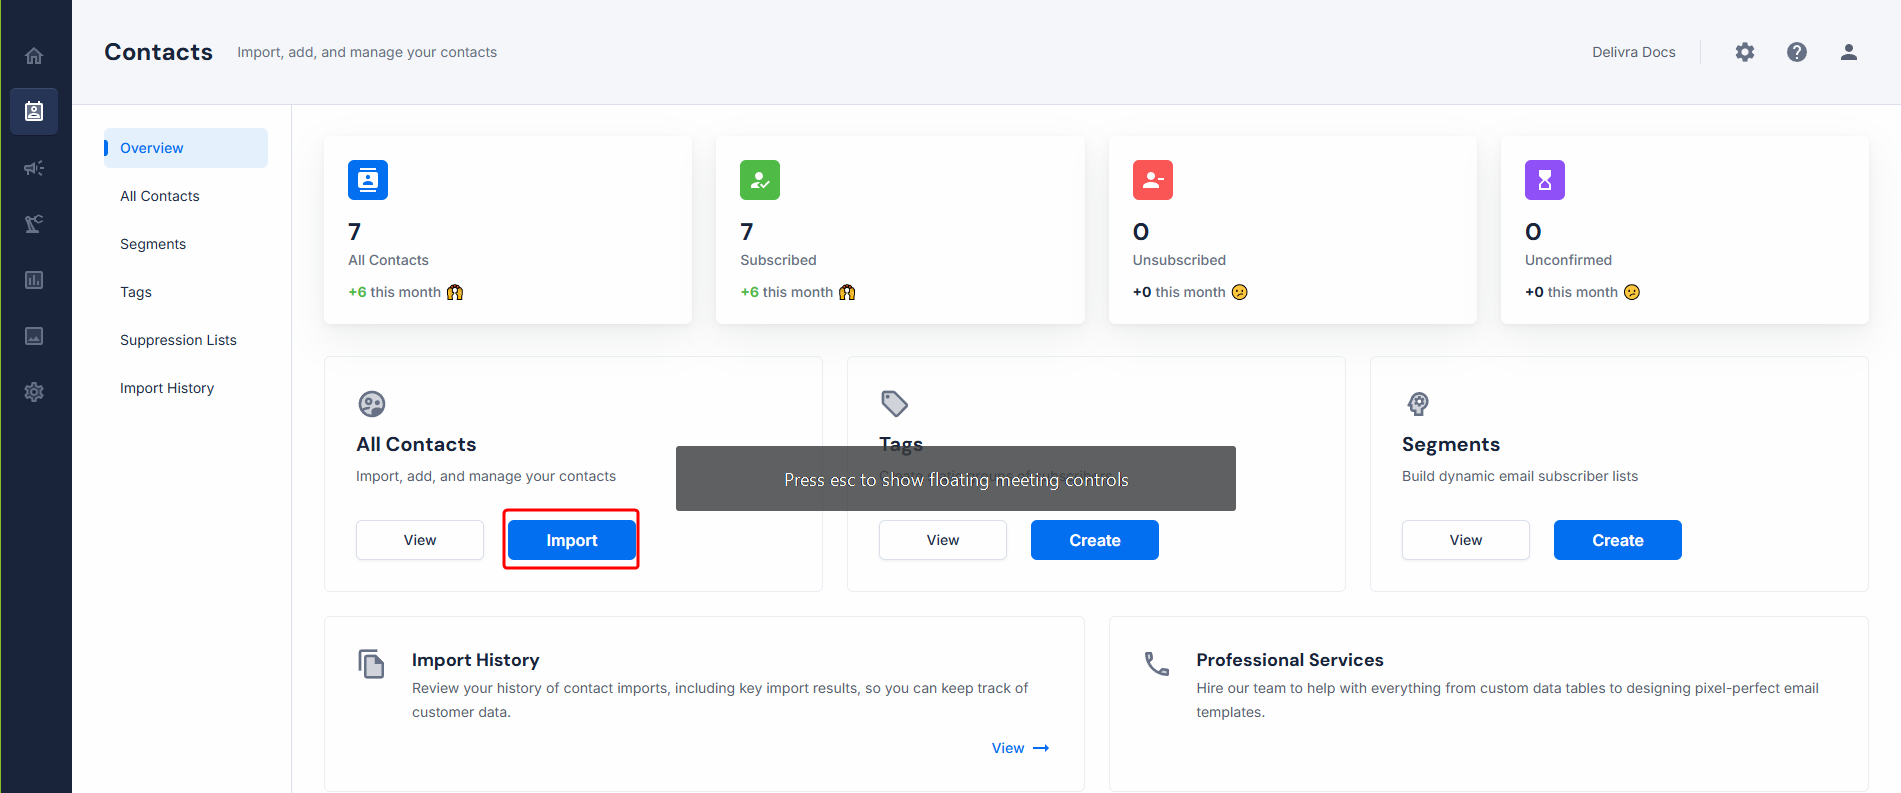Select Overview in the contacts menu
1901x793 pixels.
186,148
